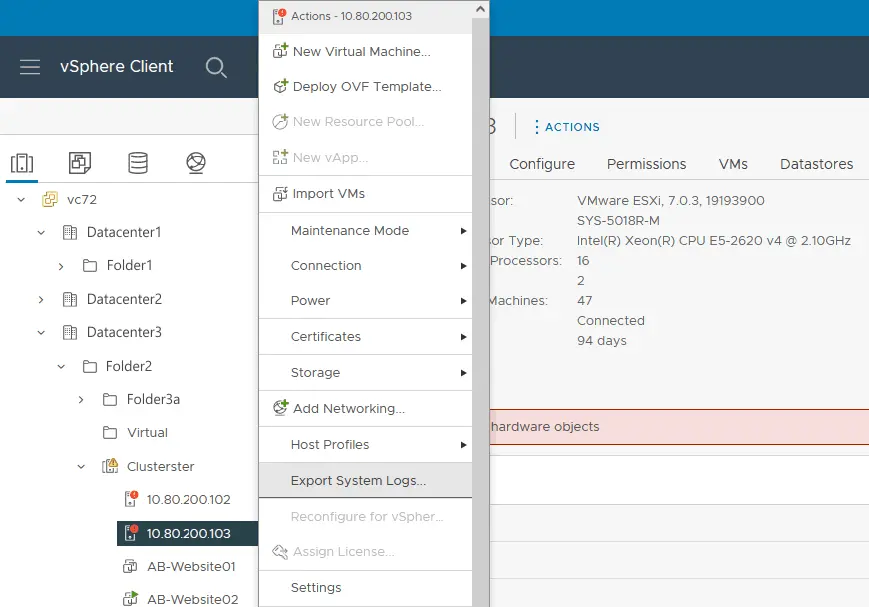Open the Host Profiles submenu
This screenshot has height=607, width=869.
tap(366, 445)
